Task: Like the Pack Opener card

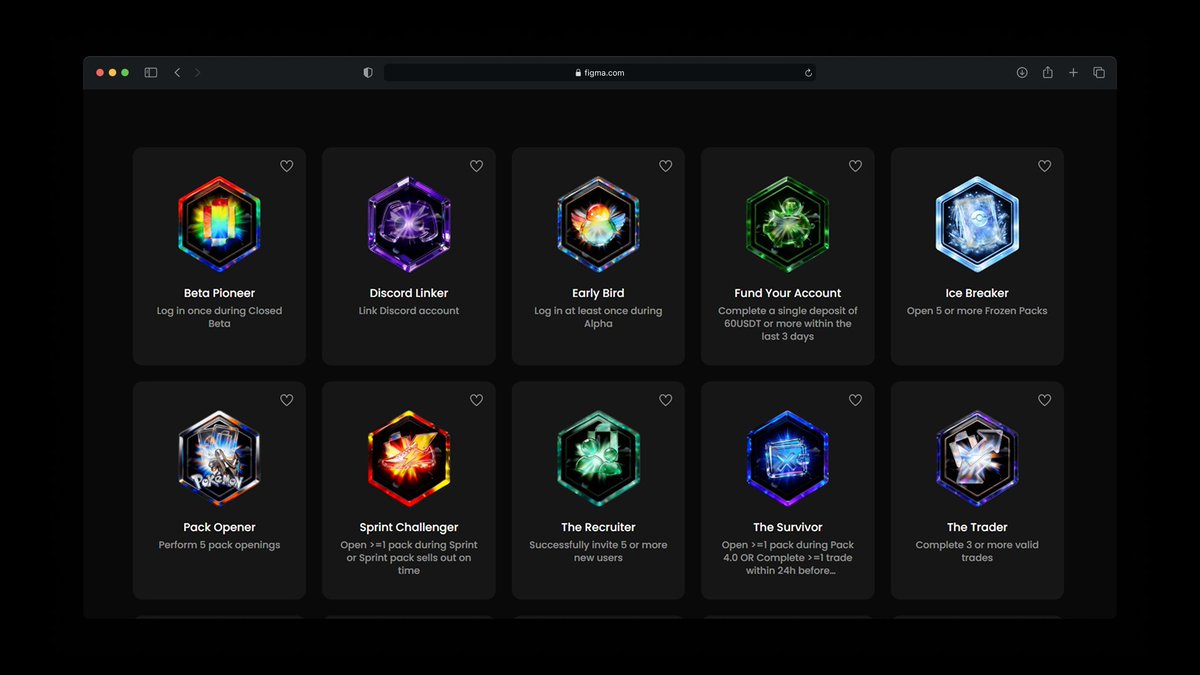Action: coord(287,400)
